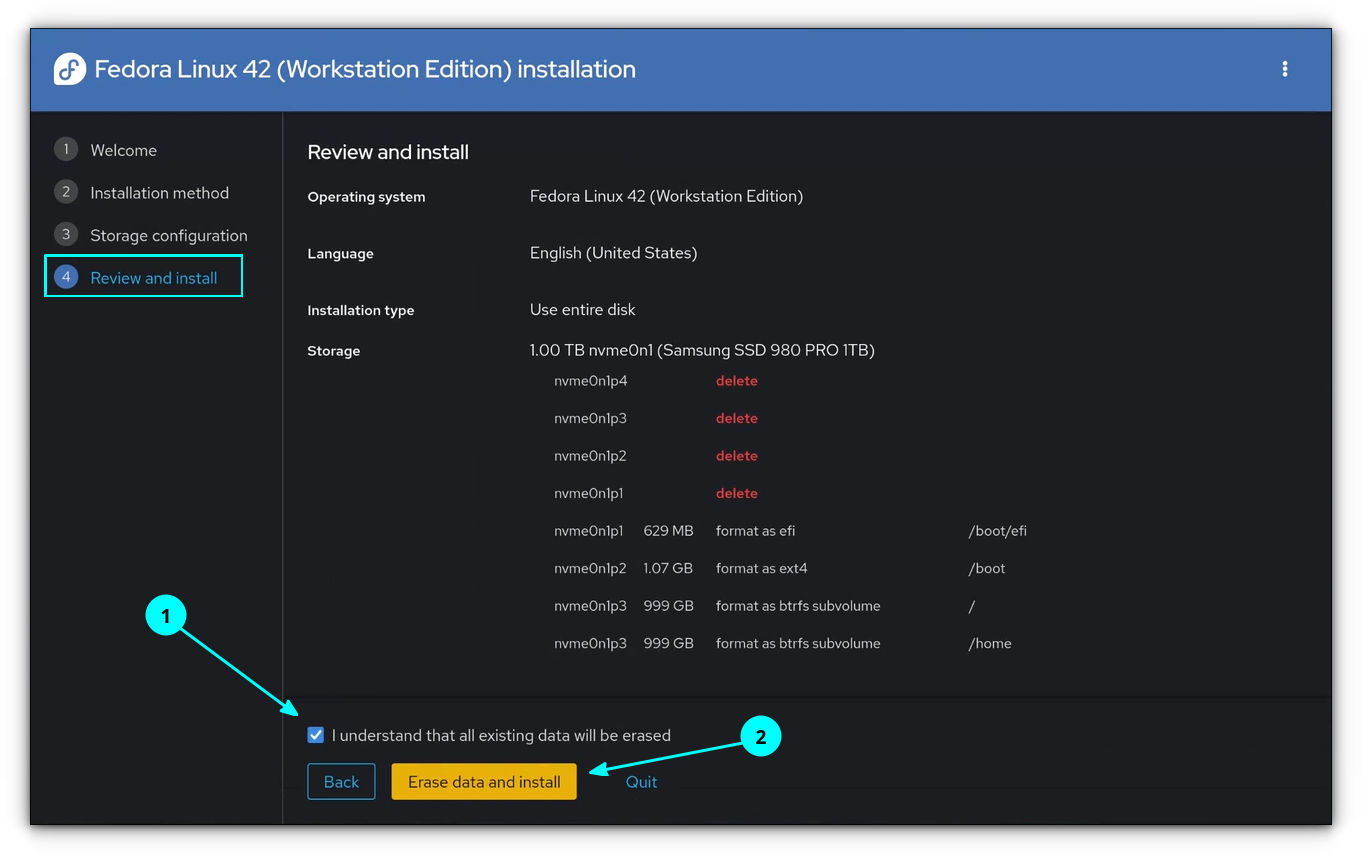Select the Review and install step in the sidebar
This screenshot has height=857, width=1362.
(x=144, y=277)
